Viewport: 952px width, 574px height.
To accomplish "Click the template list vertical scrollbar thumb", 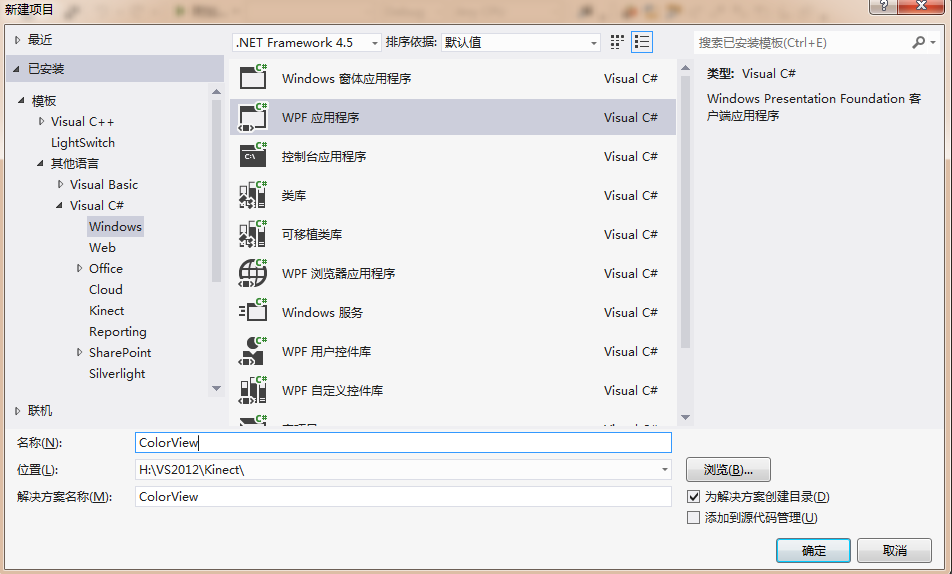I will [x=685, y=212].
